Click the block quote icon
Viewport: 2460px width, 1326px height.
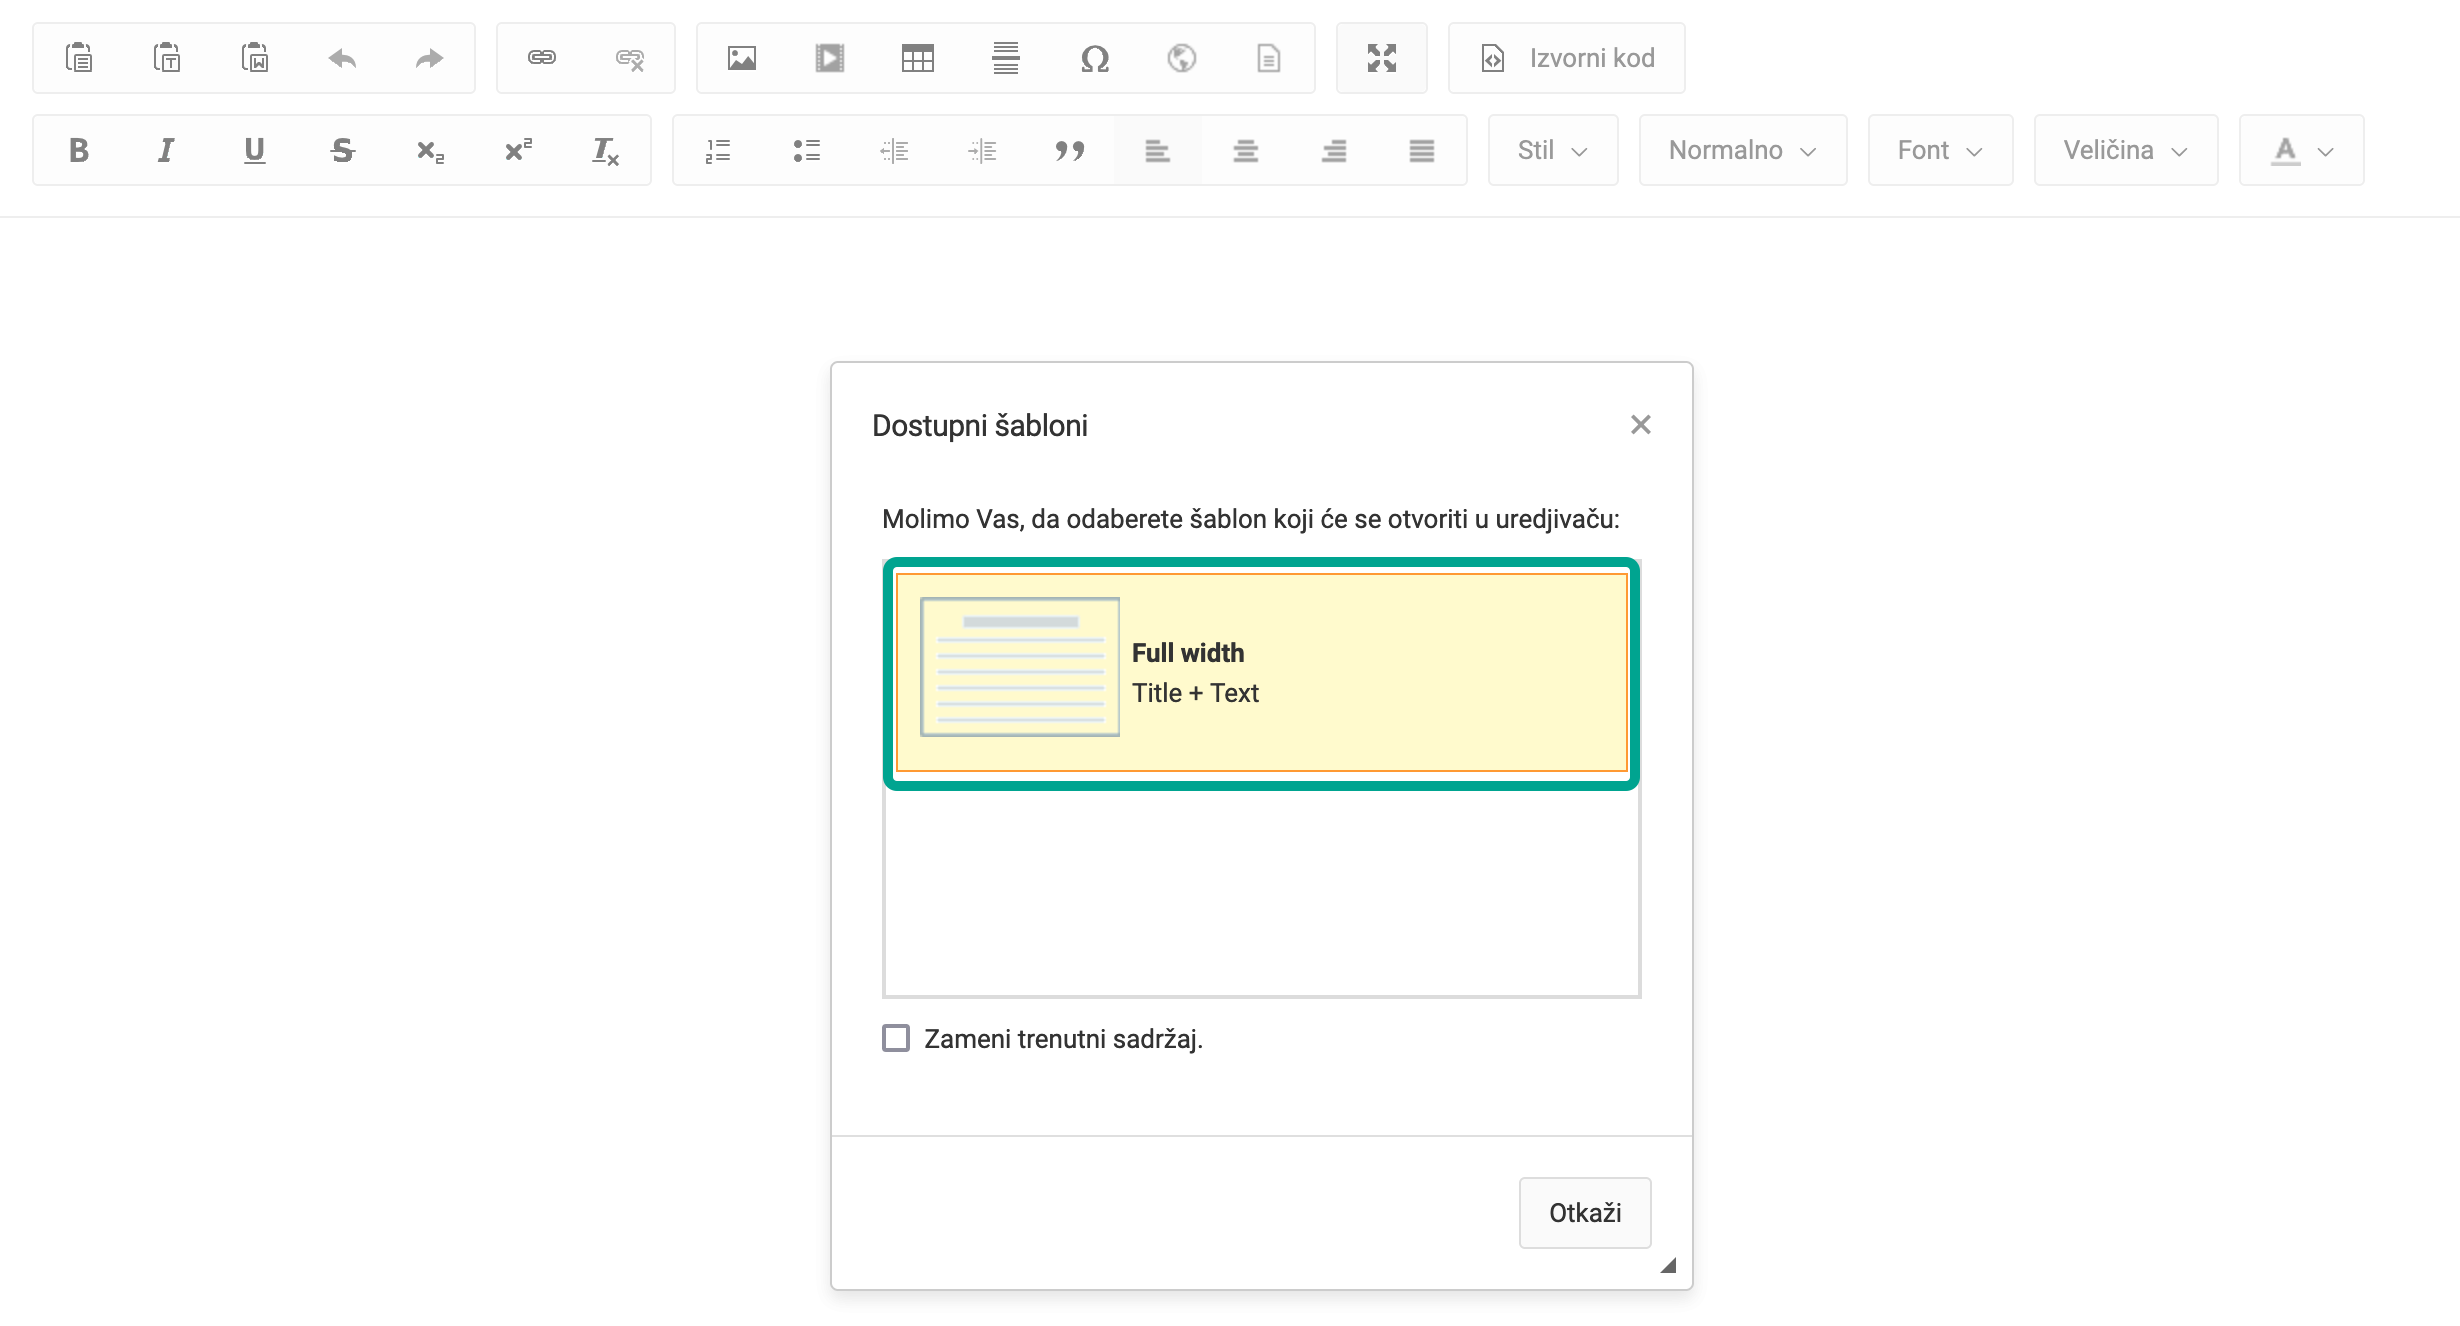click(1069, 150)
